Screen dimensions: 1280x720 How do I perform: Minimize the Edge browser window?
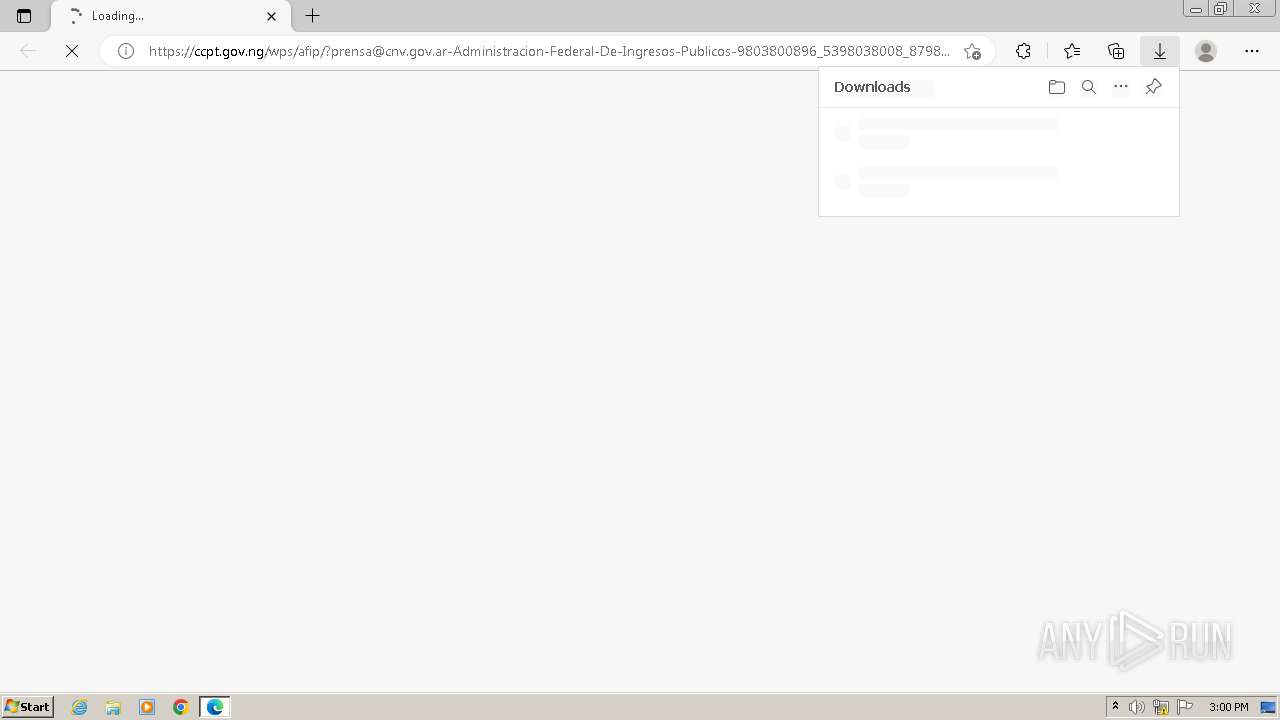1195,9
